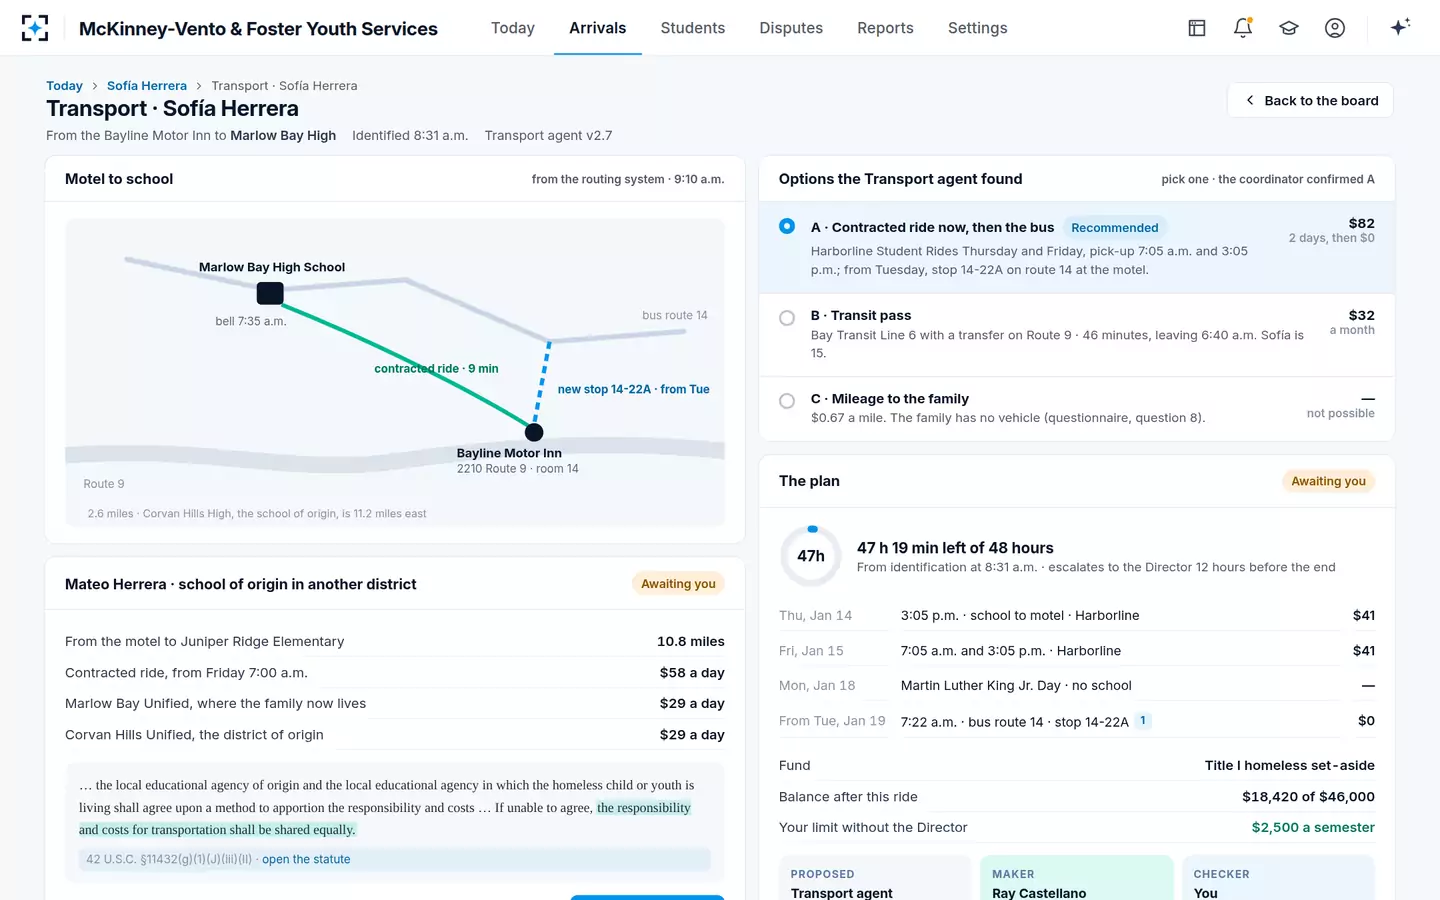Follow the Today breadcrumb link
Viewport: 1440px width, 900px height.
[64, 86]
